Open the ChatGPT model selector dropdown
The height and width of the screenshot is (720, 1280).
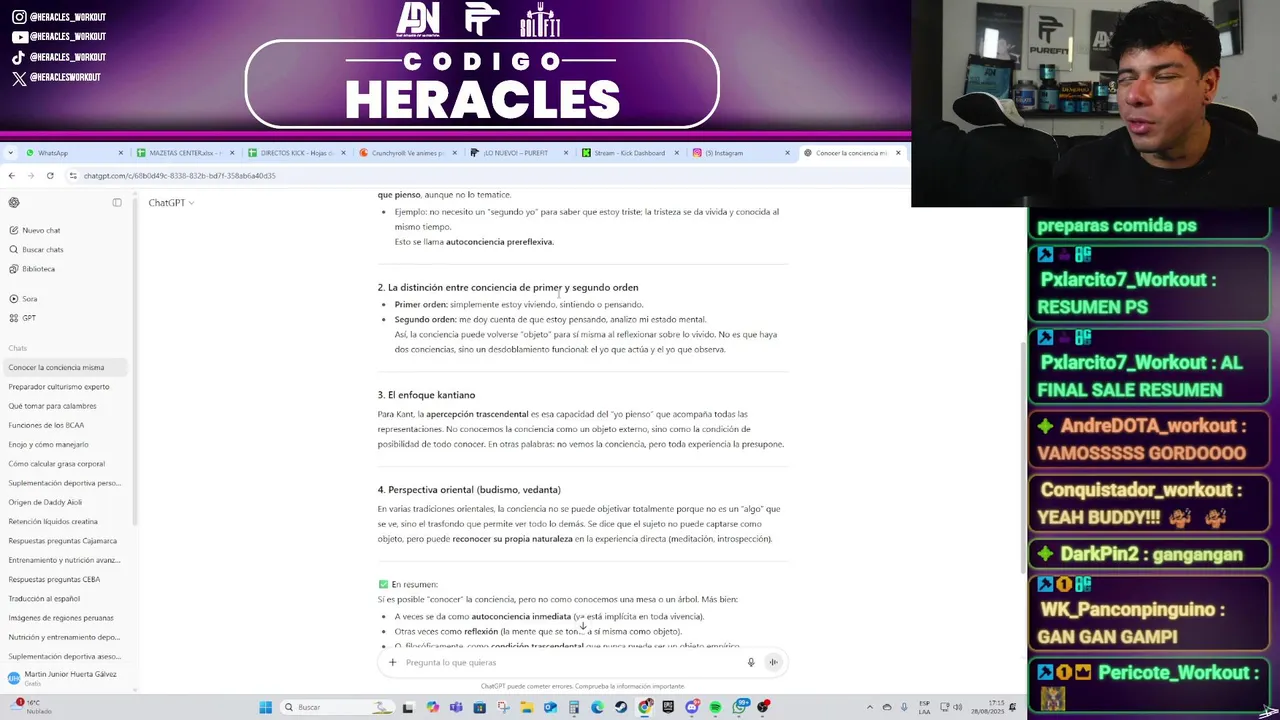171,202
